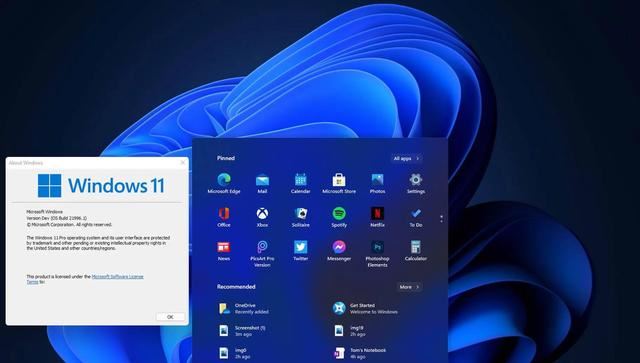The width and height of the screenshot is (640, 363).
Task: Open Spotify from the Start menu
Action: coord(339,217)
